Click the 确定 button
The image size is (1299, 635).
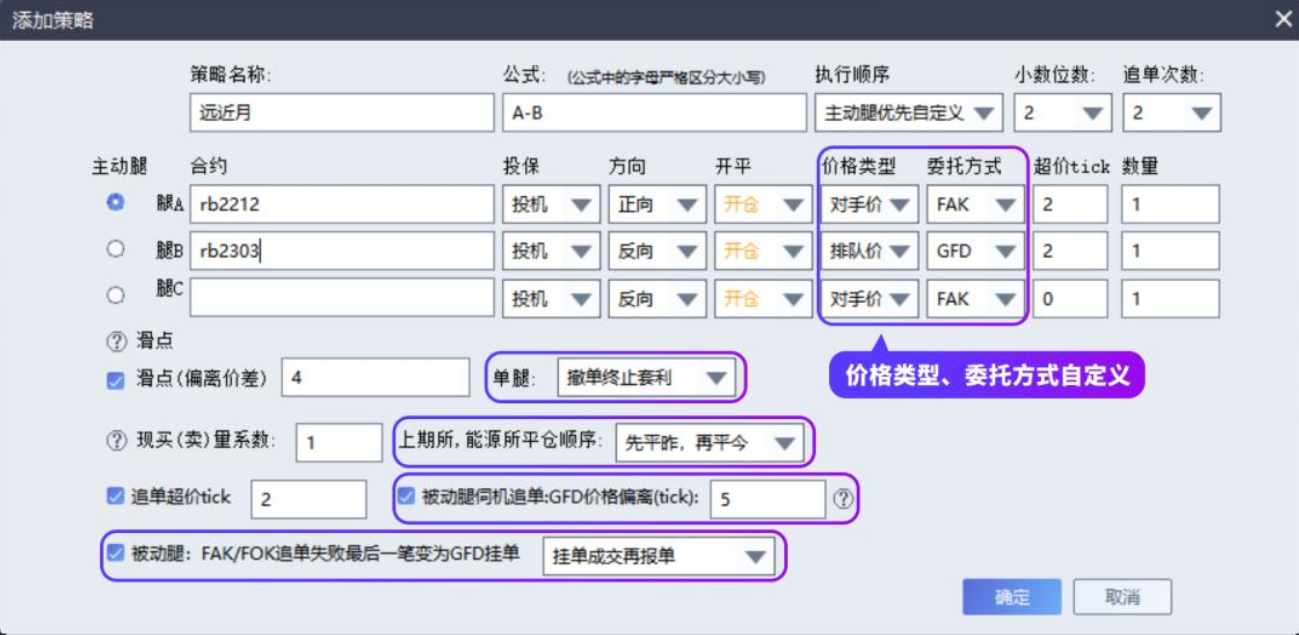pos(1012,597)
